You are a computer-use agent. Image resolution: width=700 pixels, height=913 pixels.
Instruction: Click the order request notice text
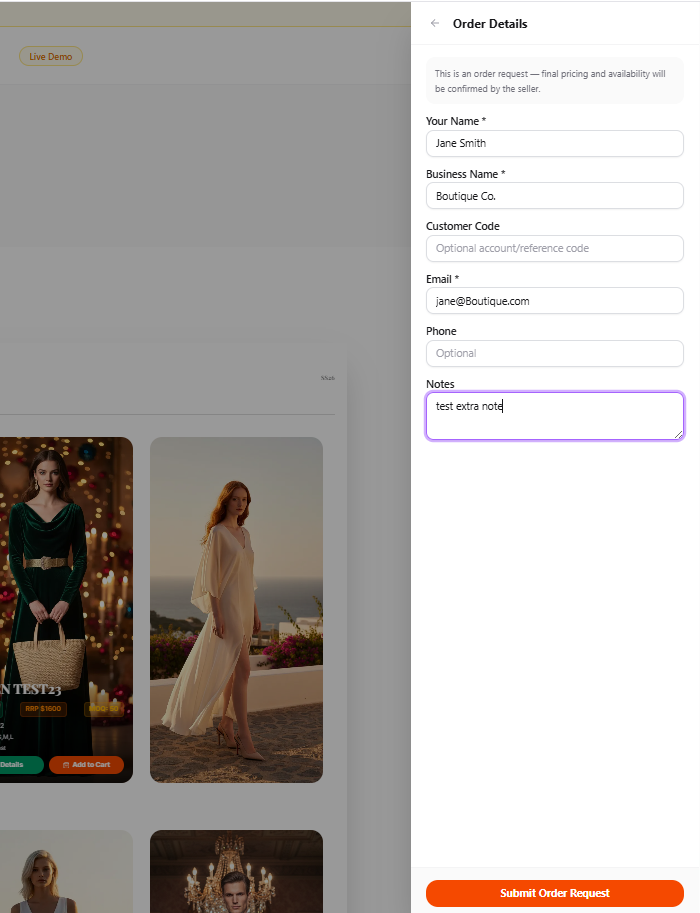[x=550, y=81]
